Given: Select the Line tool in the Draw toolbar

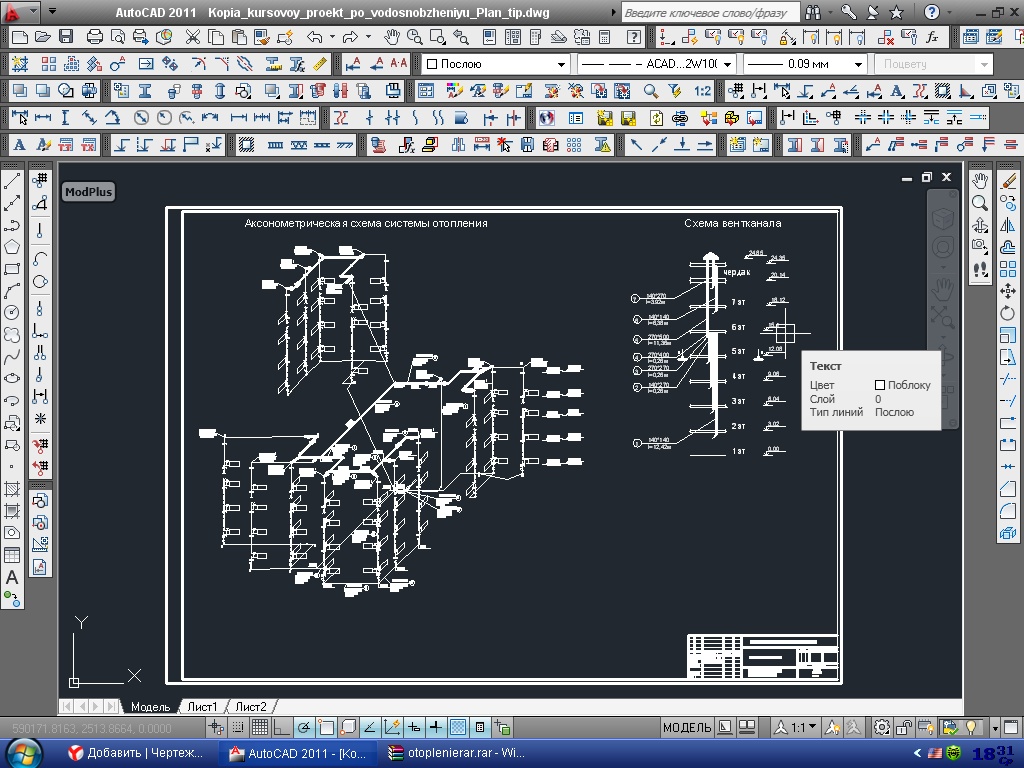Looking at the screenshot, I should pyautogui.click(x=12, y=182).
